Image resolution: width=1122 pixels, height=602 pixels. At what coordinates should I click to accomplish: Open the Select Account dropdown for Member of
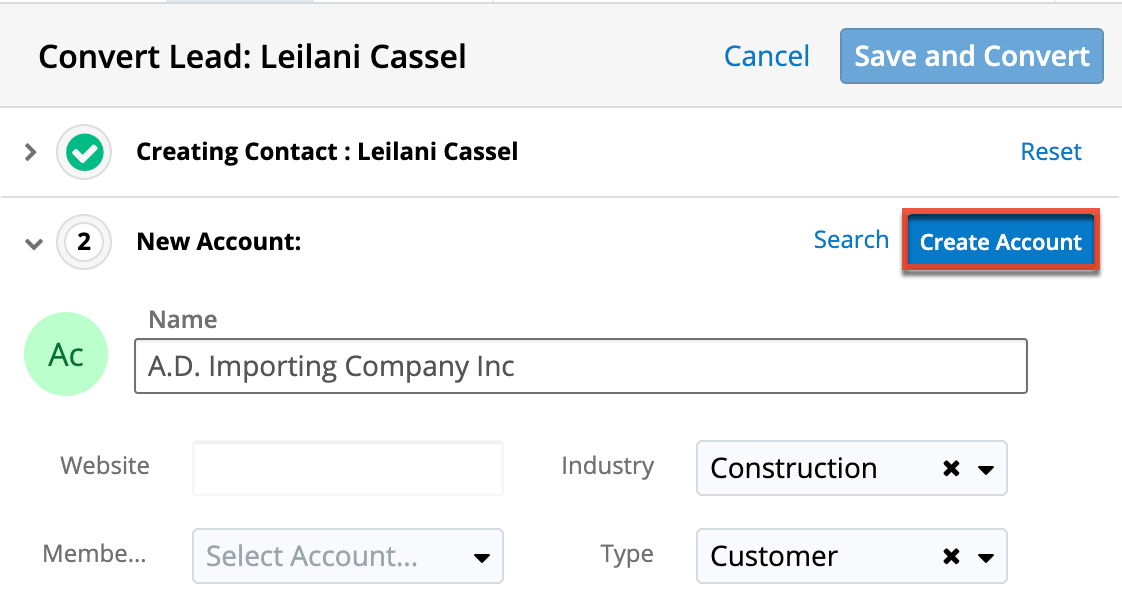click(x=330, y=556)
